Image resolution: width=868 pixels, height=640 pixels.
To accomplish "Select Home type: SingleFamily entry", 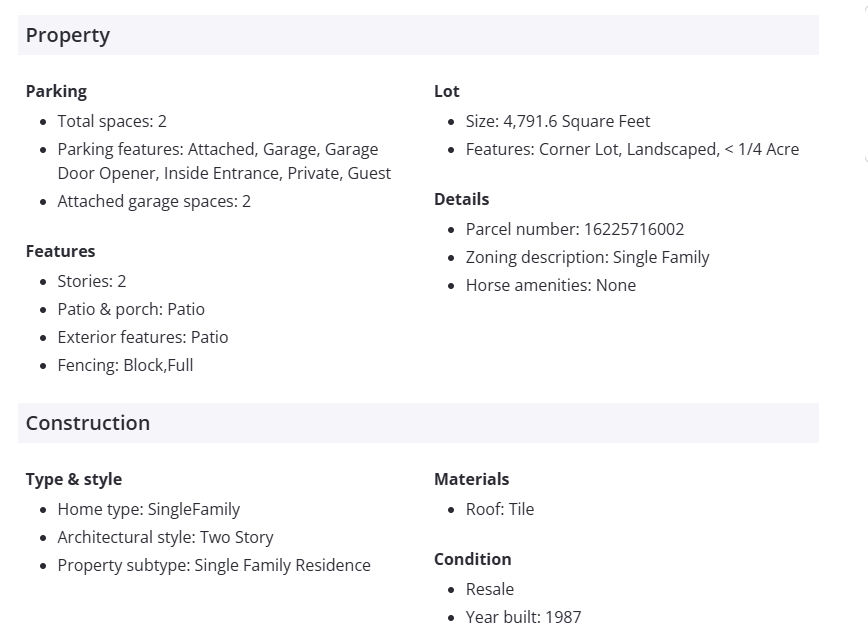I will [x=149, y=509].
